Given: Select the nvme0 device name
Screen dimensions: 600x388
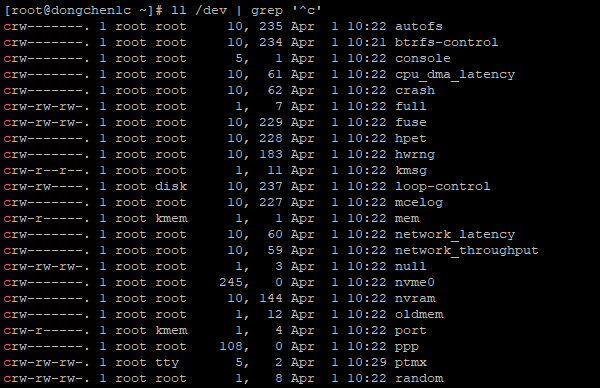Looking at the screenshot, I should coord(415,282).
